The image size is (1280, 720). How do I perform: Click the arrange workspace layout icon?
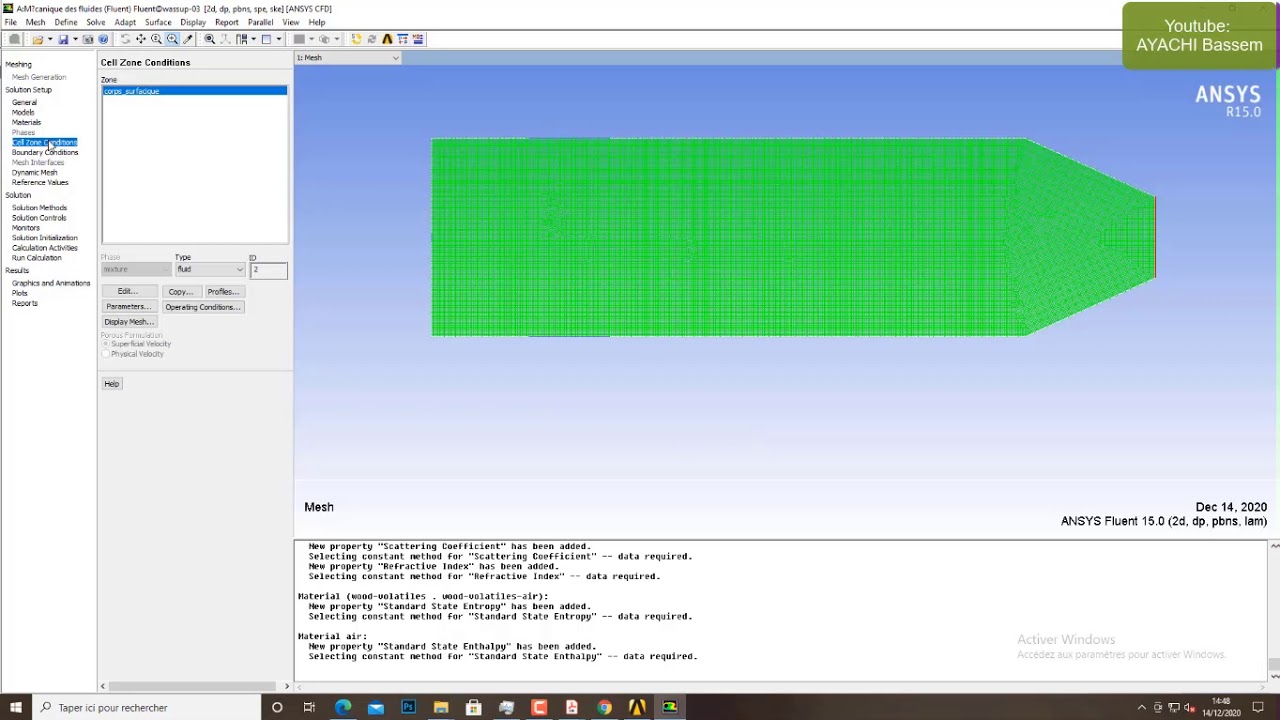(240, 39)
